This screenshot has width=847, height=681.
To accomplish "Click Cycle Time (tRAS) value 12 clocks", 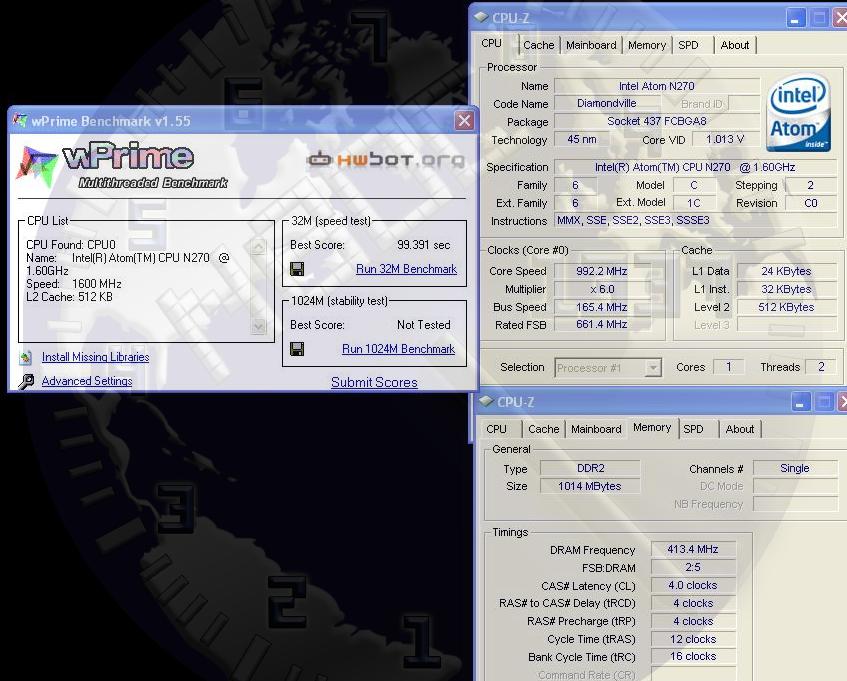I will [x=693, y=639].
